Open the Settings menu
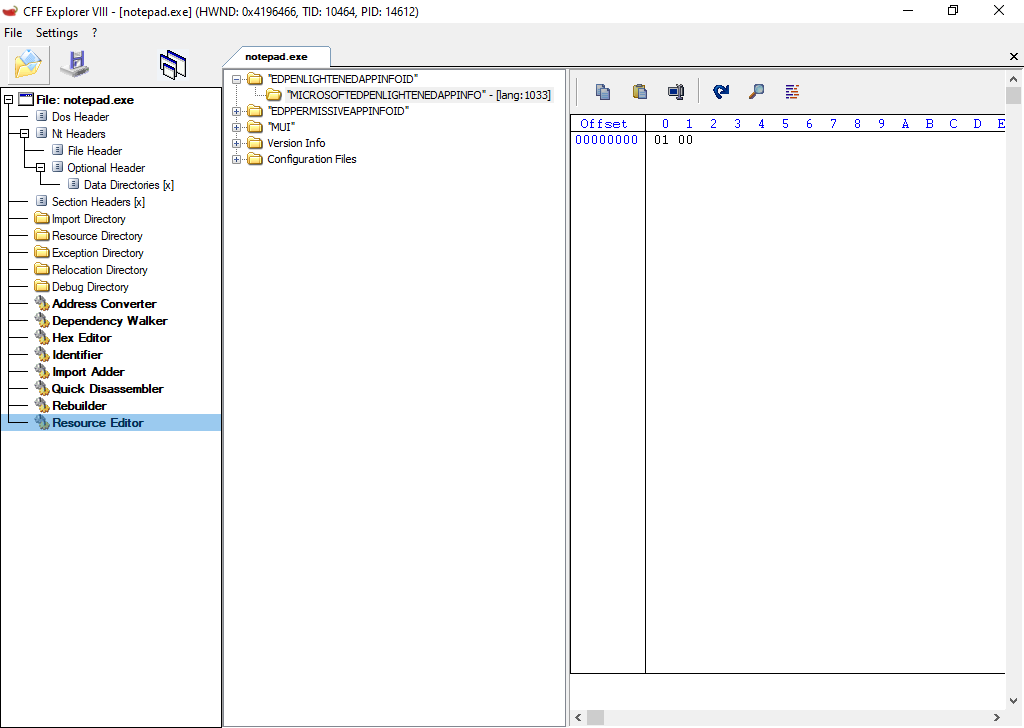The image size is (1024, 728). point(57,33)
